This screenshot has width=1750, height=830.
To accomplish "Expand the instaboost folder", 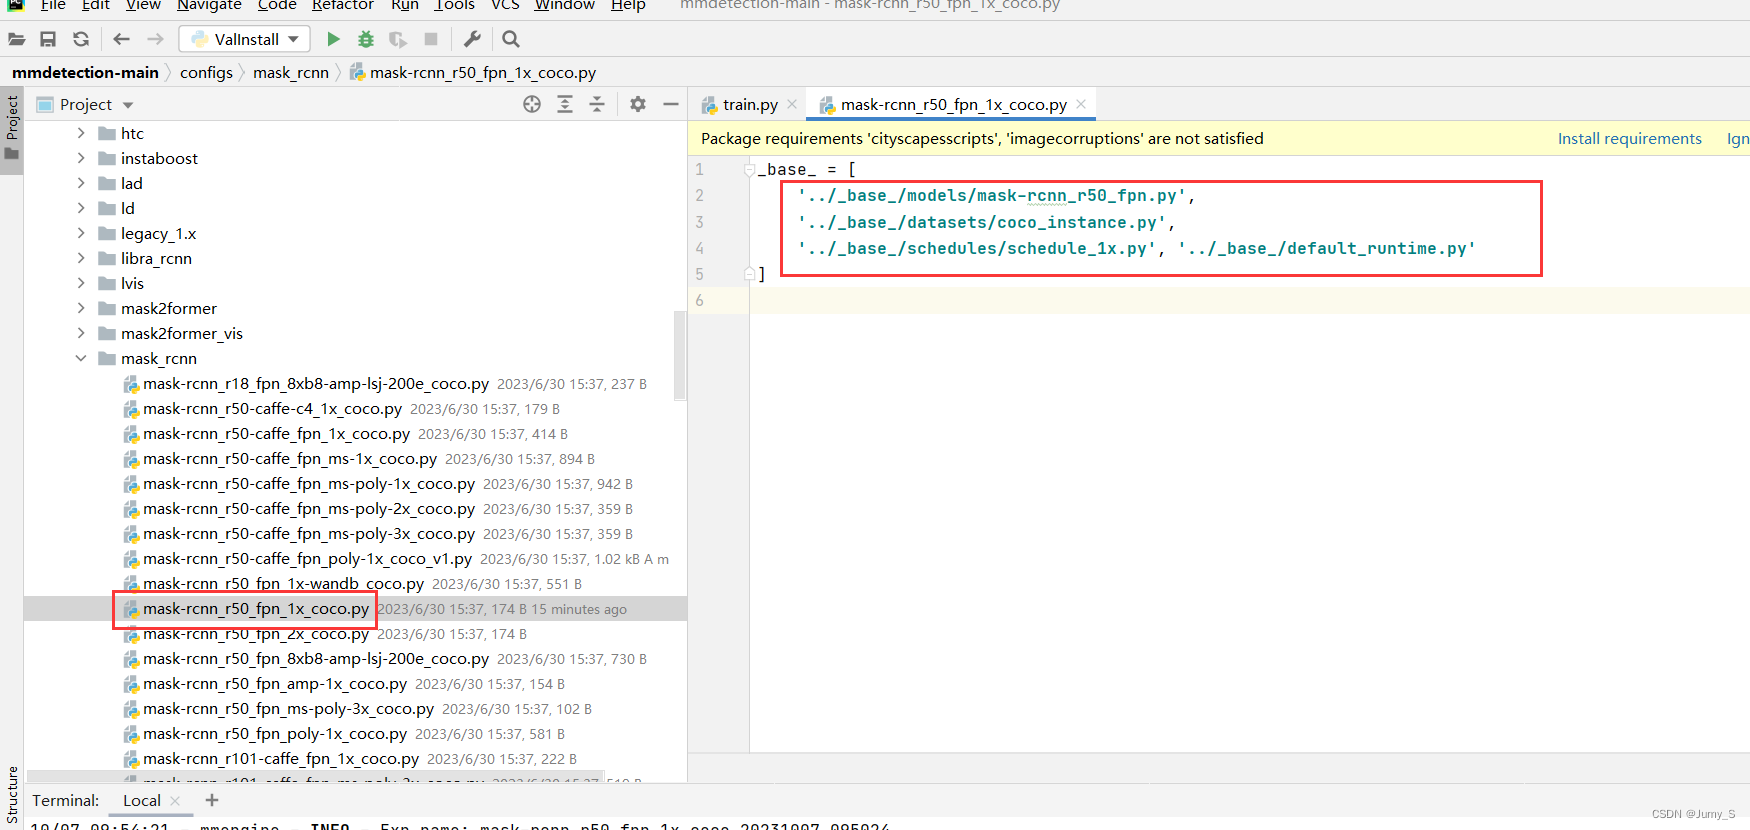I will point(81,158).
